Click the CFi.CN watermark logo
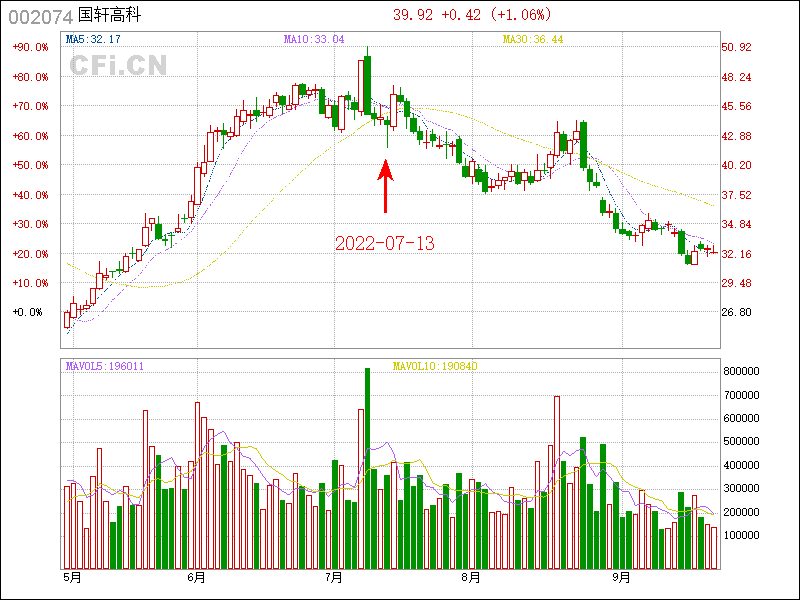The height and width of the screenshot is (600, 800). pos(118,65)
